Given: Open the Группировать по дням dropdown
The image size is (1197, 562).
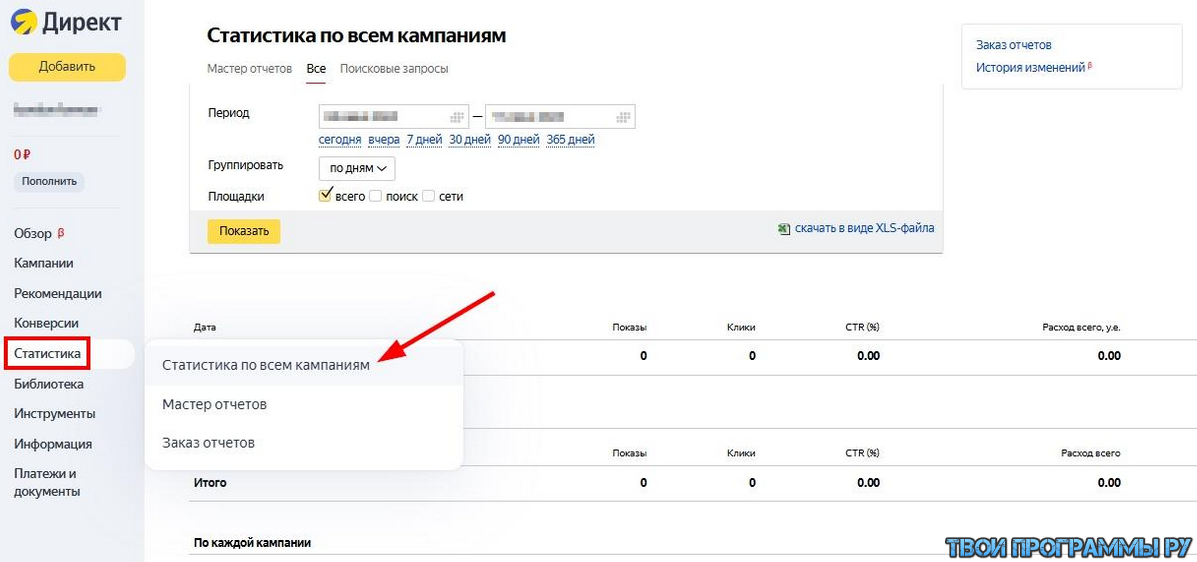Looking at the screenshot, I should point(357,168).
